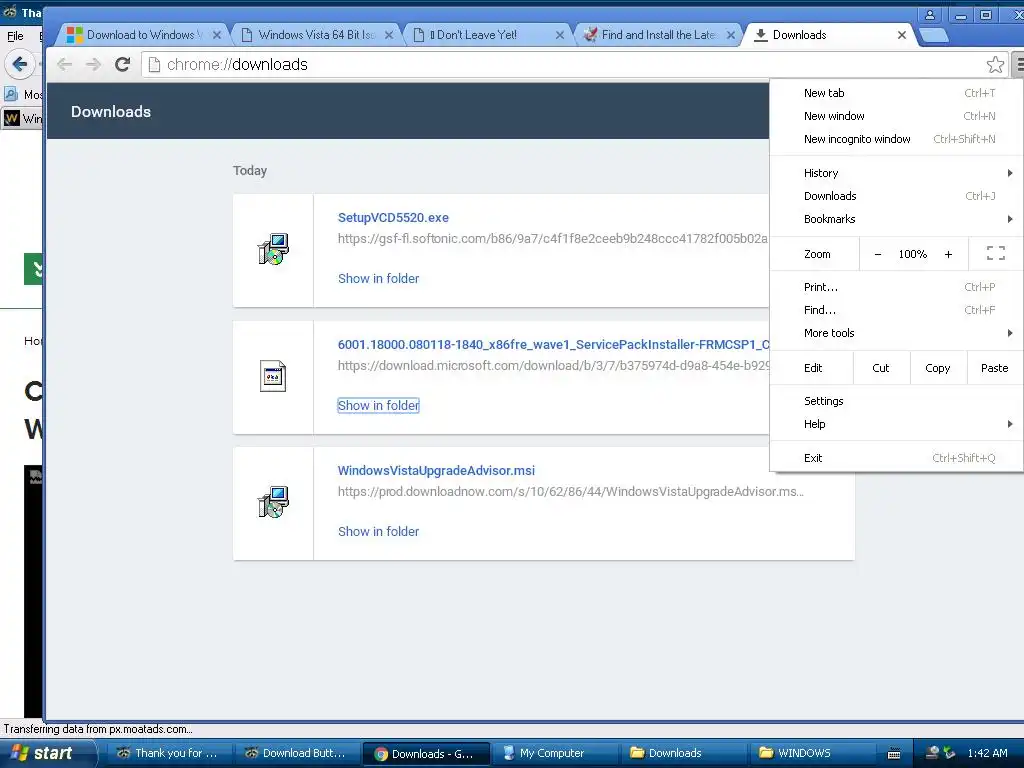Click the download.microsoft.com source URL

pos(553,366)
